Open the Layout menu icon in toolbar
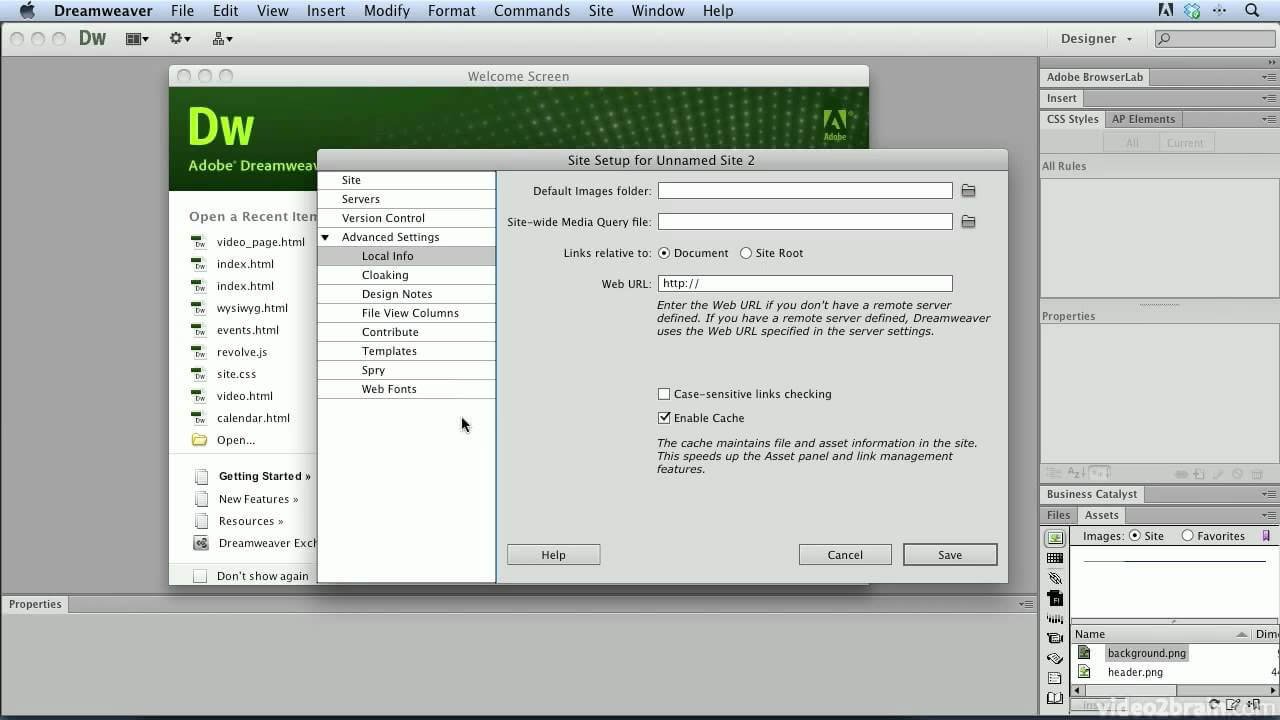The image size is (1280, 720). pos(137,39)
